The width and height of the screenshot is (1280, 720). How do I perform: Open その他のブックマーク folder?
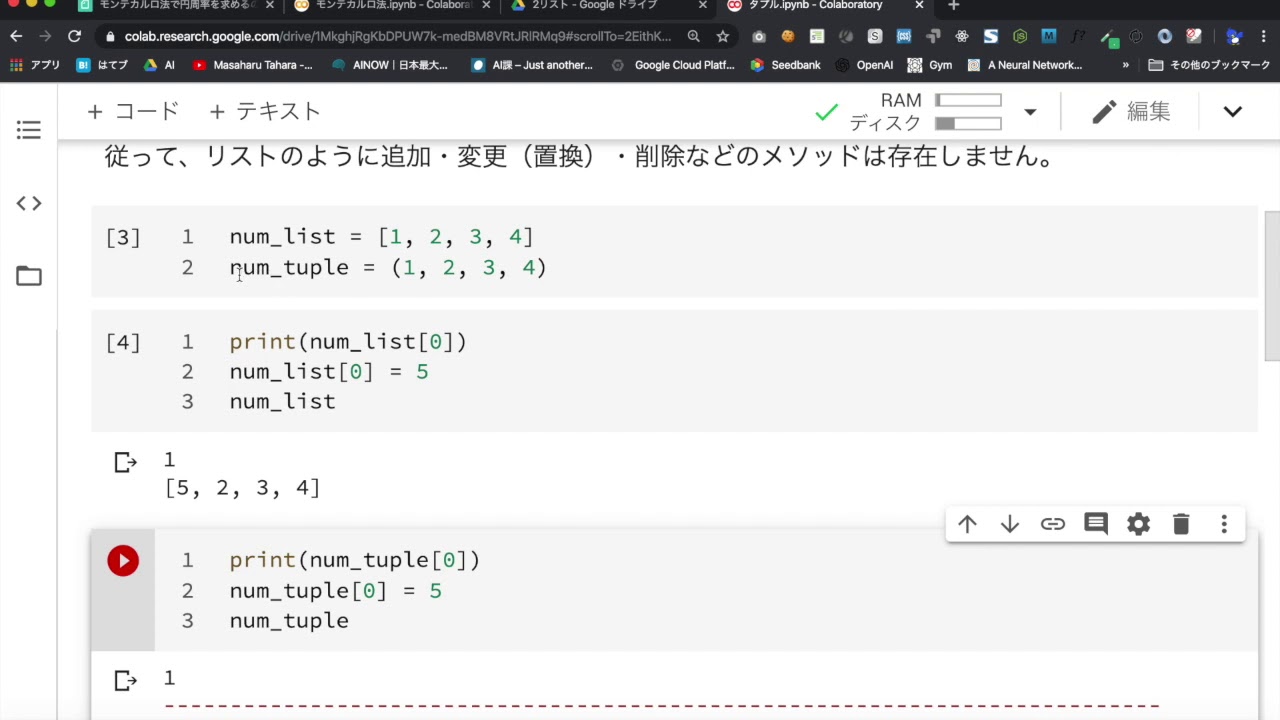pos(1209,65)
